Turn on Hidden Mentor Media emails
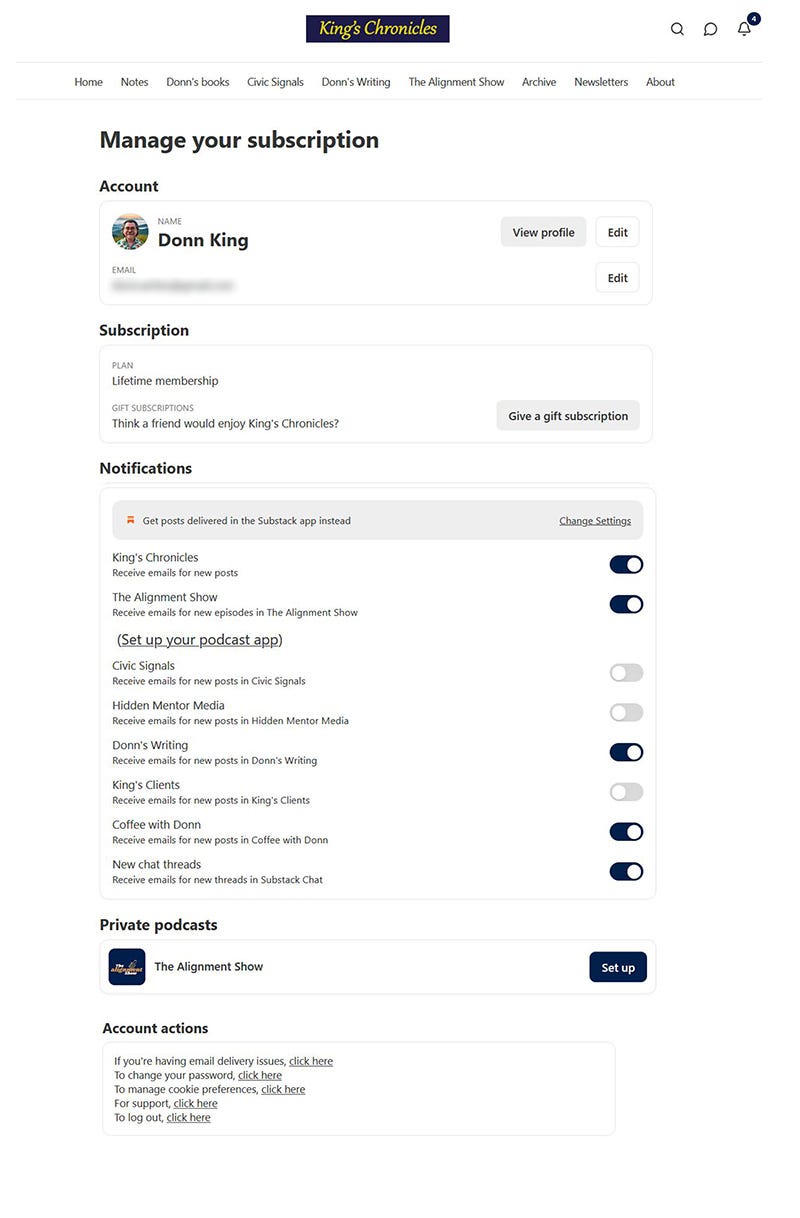The image size is (800, 1218). tap(626, 713)
